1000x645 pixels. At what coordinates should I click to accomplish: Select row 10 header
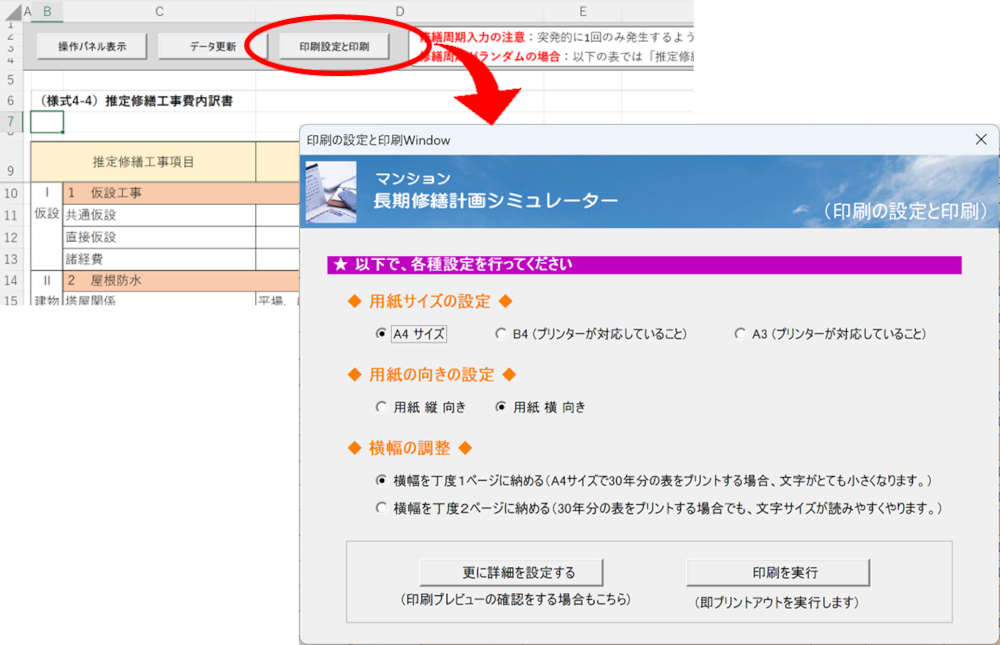pyautogui.click(x=11, y=193)
